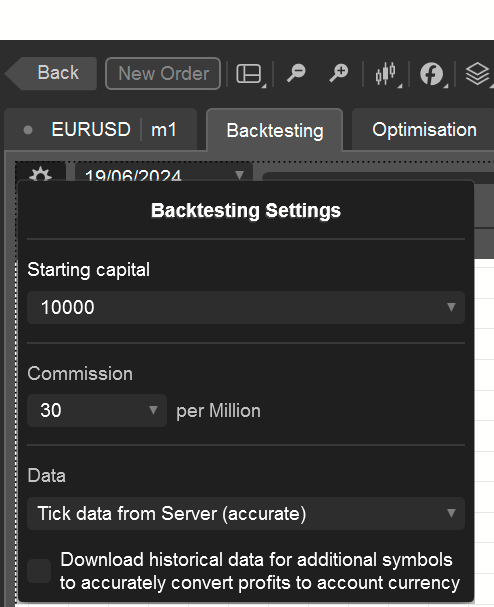The width and height of the screenshot is (494, 607).
Task: Open the candlestick chart type icon
Action: 386,74
